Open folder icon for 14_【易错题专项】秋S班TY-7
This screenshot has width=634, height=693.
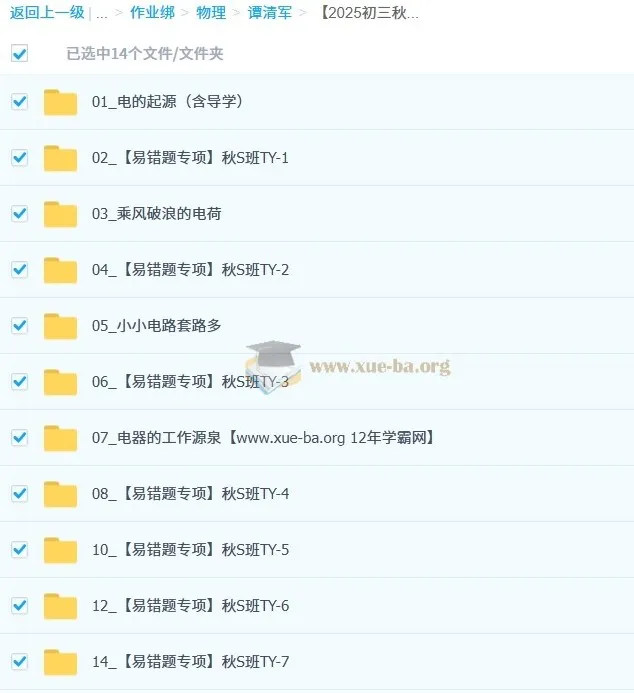point(61,662)
